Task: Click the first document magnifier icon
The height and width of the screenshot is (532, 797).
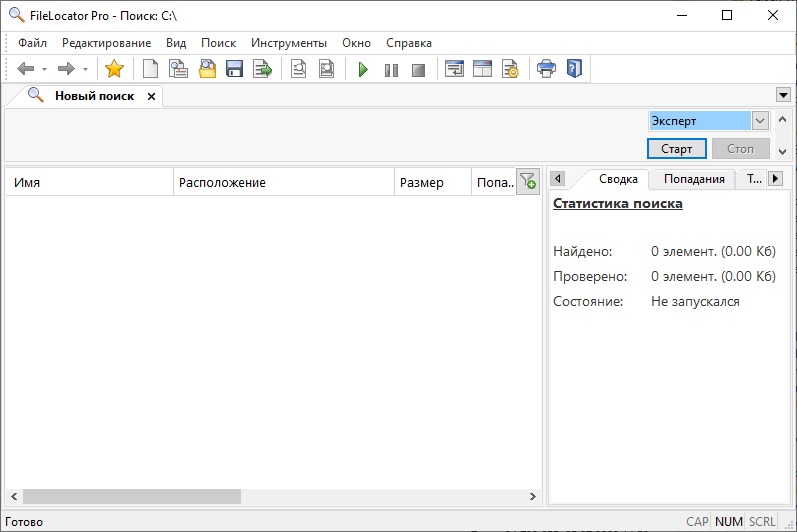Action: click(298, 69)
